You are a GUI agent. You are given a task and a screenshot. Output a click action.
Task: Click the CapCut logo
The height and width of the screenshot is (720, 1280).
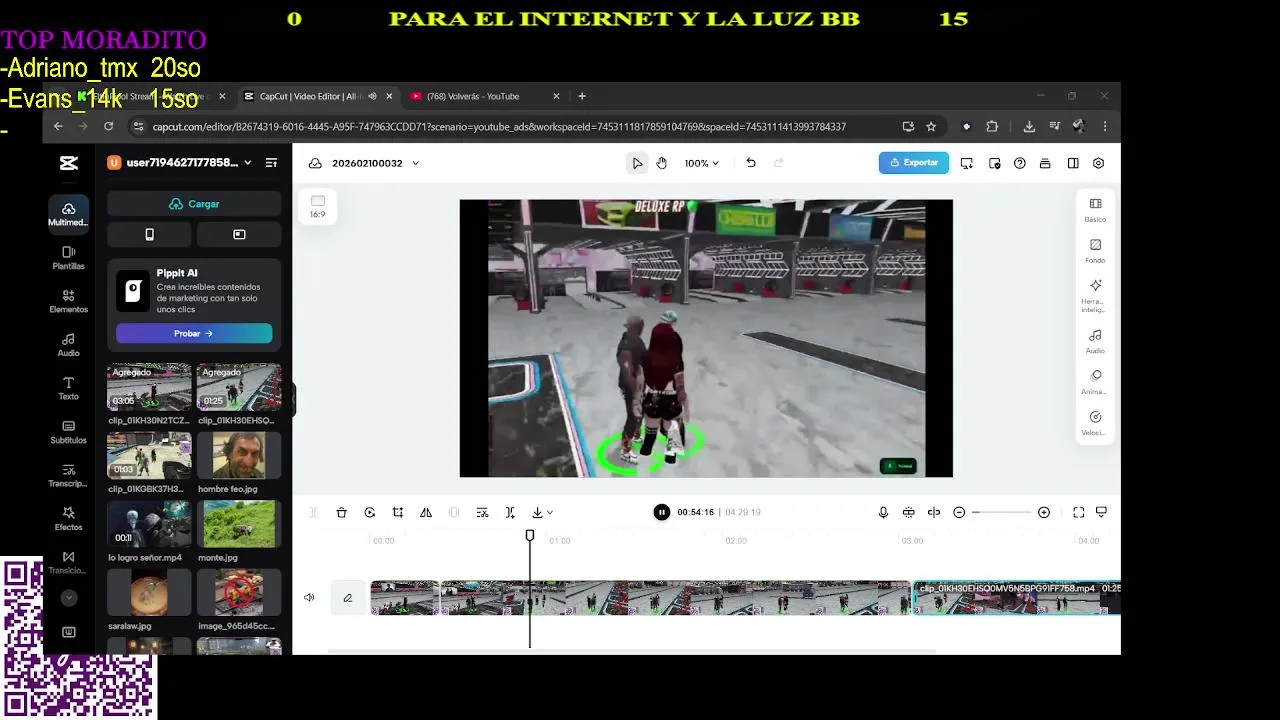[68, 163]
